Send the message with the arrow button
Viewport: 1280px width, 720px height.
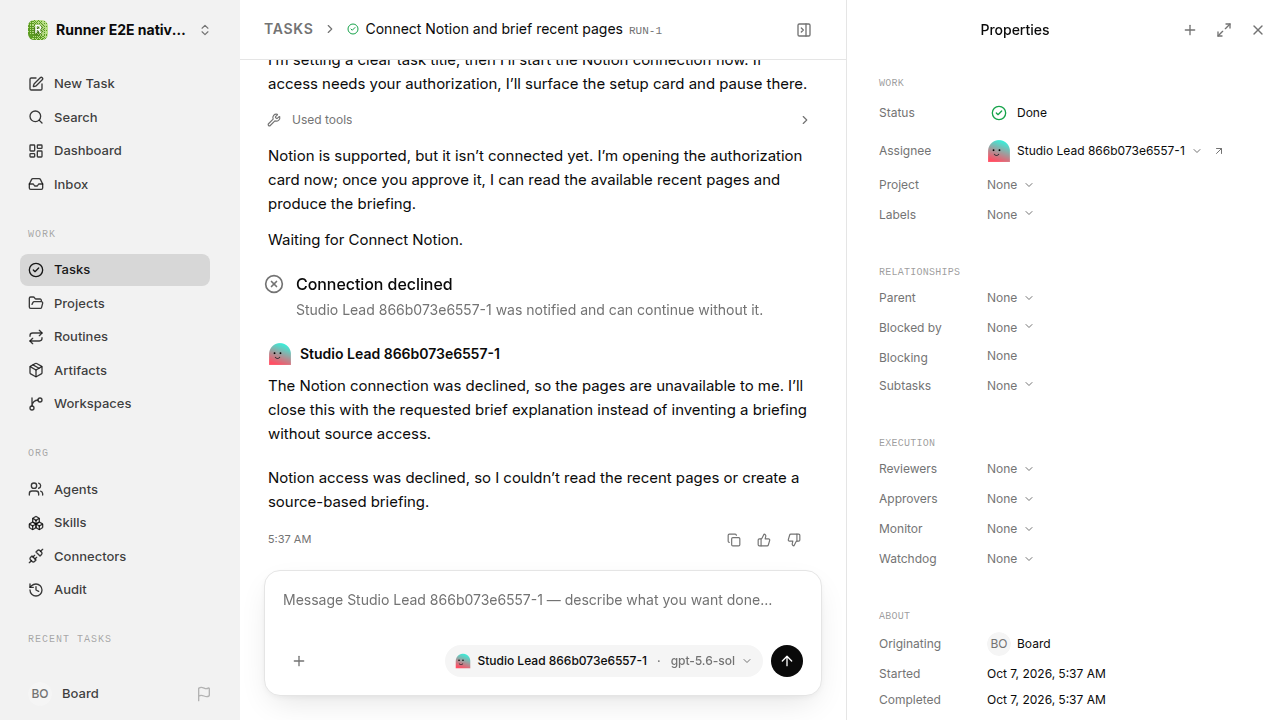point(787,661)
